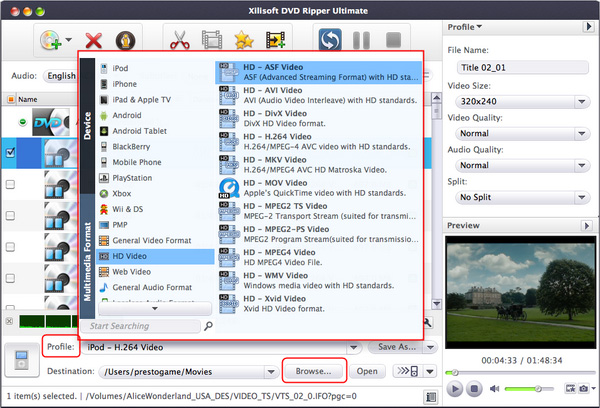Image resolution: width=600 pixels, height=408 pixels.
Task: Click the preview fullscreen toggle icon
Action: 570,388
